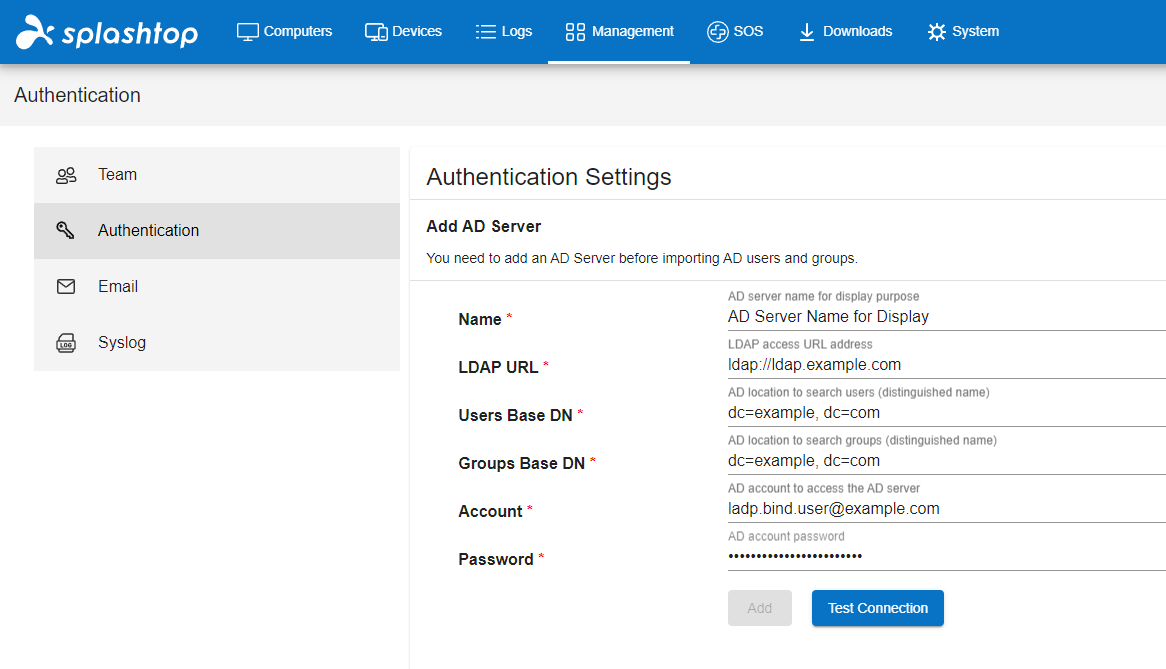Click the Authentication key icon
This screenshot has width=1166, height=669.
[x=65, y=230]
